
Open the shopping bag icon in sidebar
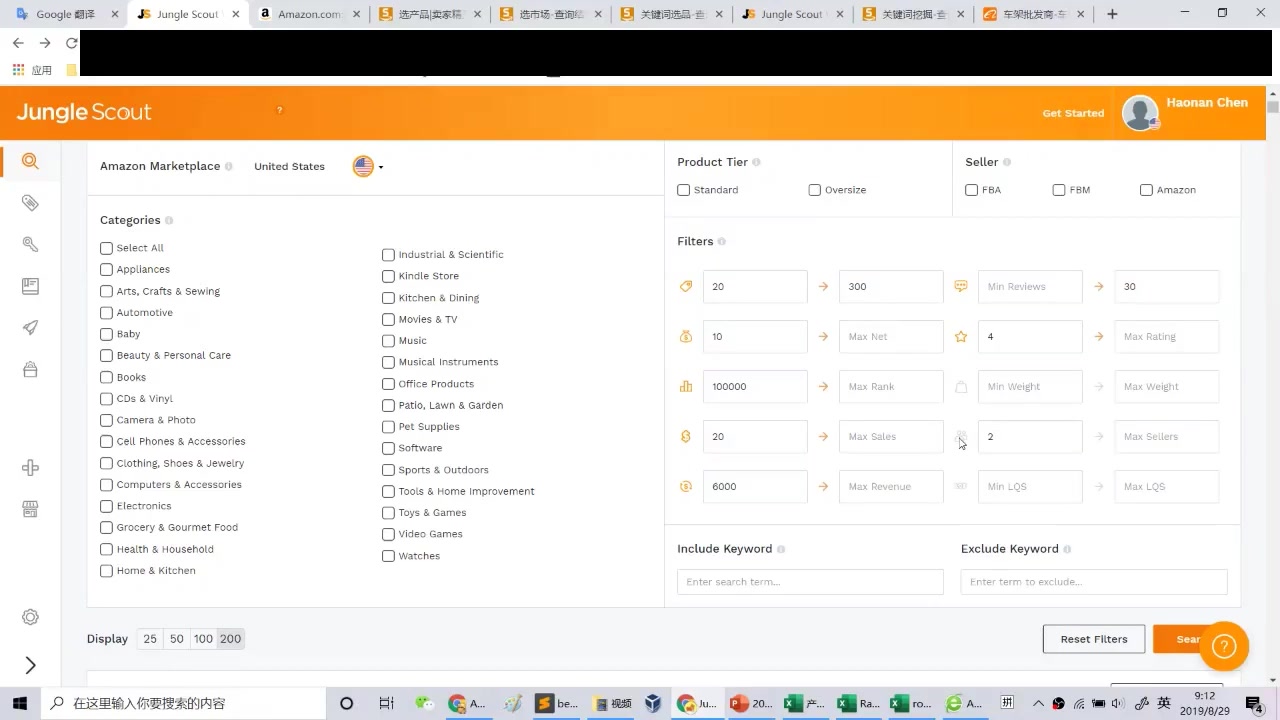[x=30, y=369]
